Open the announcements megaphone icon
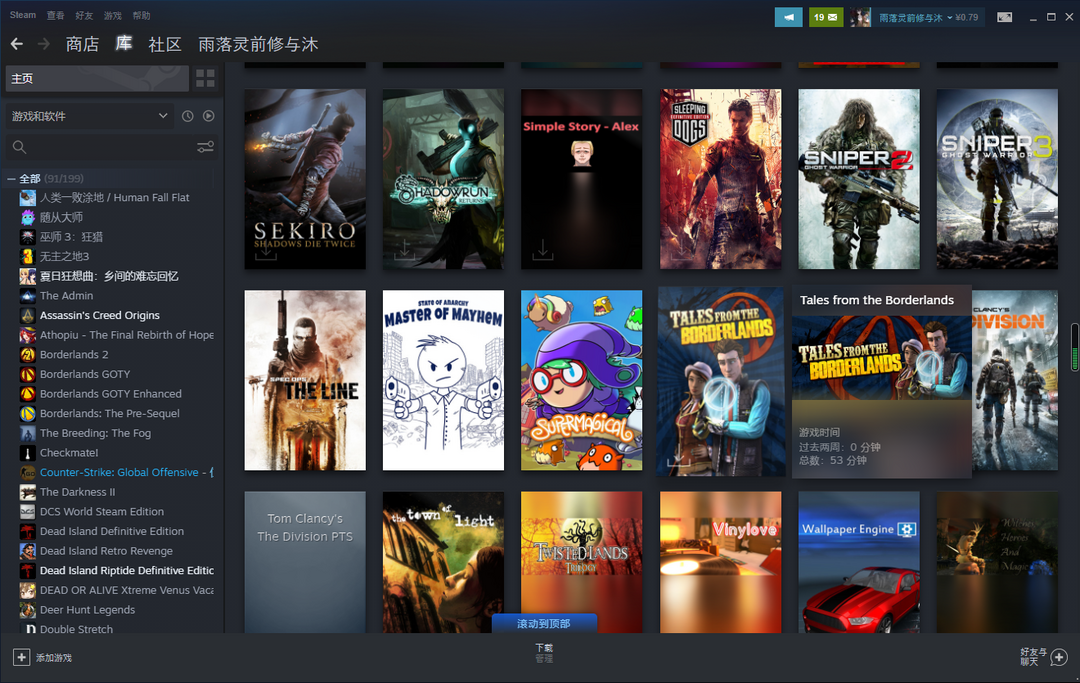 point(789,17)
